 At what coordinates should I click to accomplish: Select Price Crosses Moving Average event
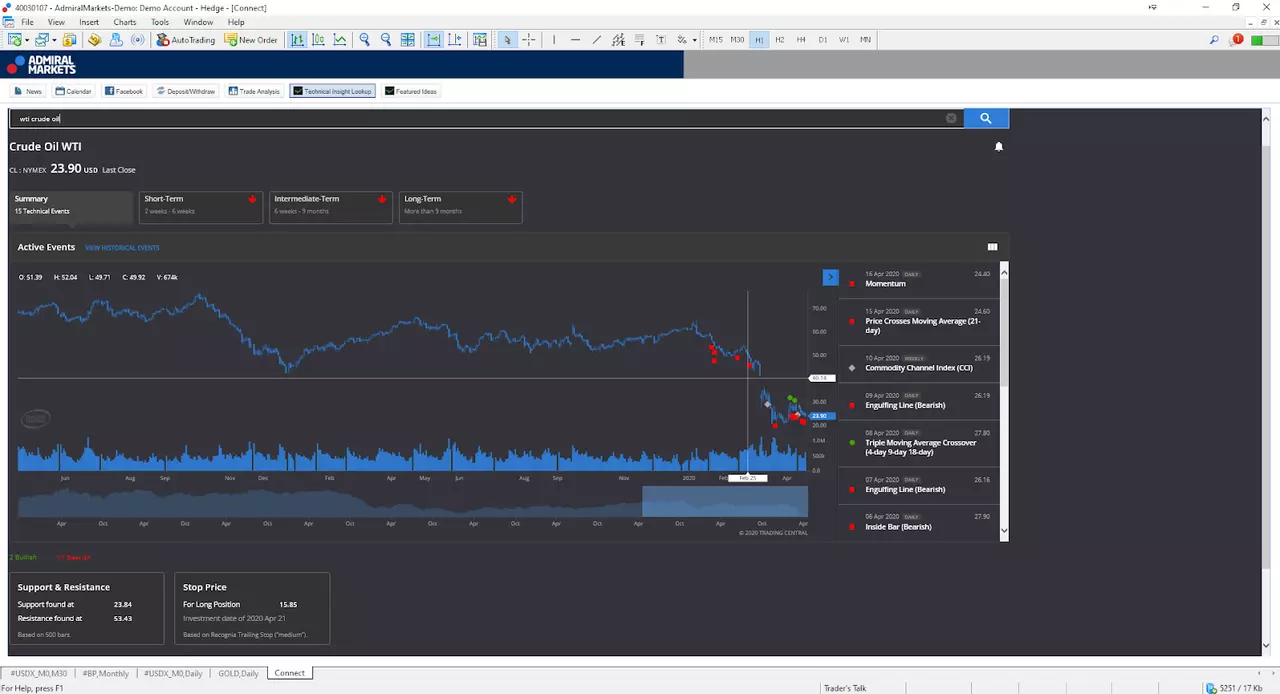click(918, 321)
